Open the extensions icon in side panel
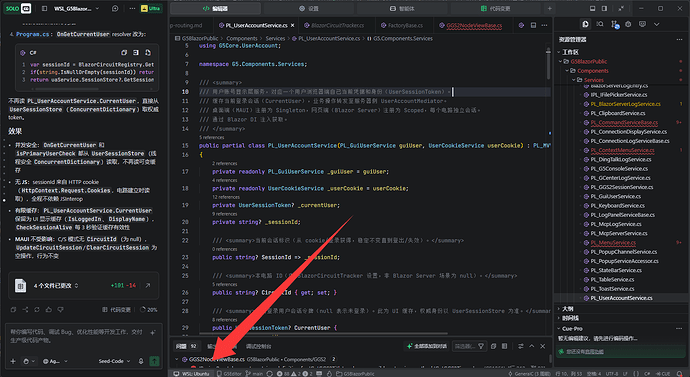The height and width of the screenshot is (377, 690). point(628,24)
